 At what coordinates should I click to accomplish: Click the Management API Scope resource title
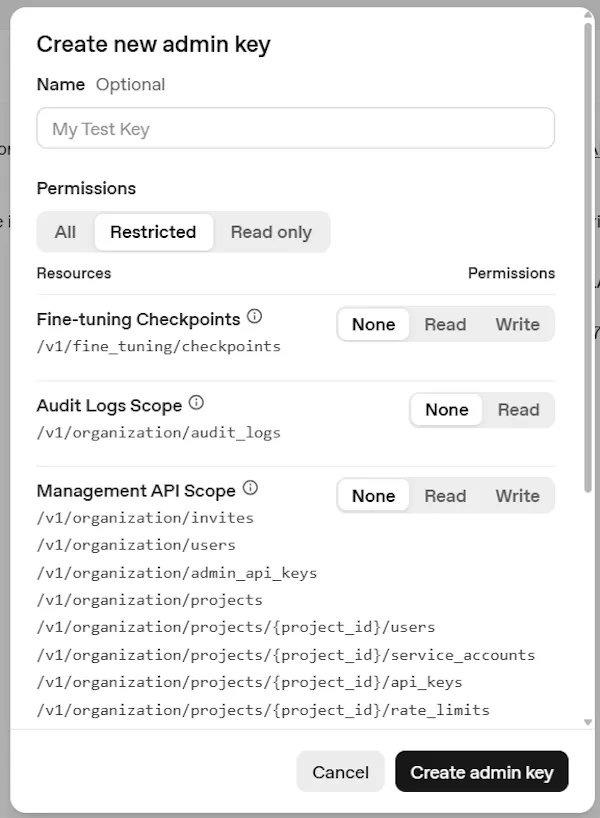coord(136,491)
